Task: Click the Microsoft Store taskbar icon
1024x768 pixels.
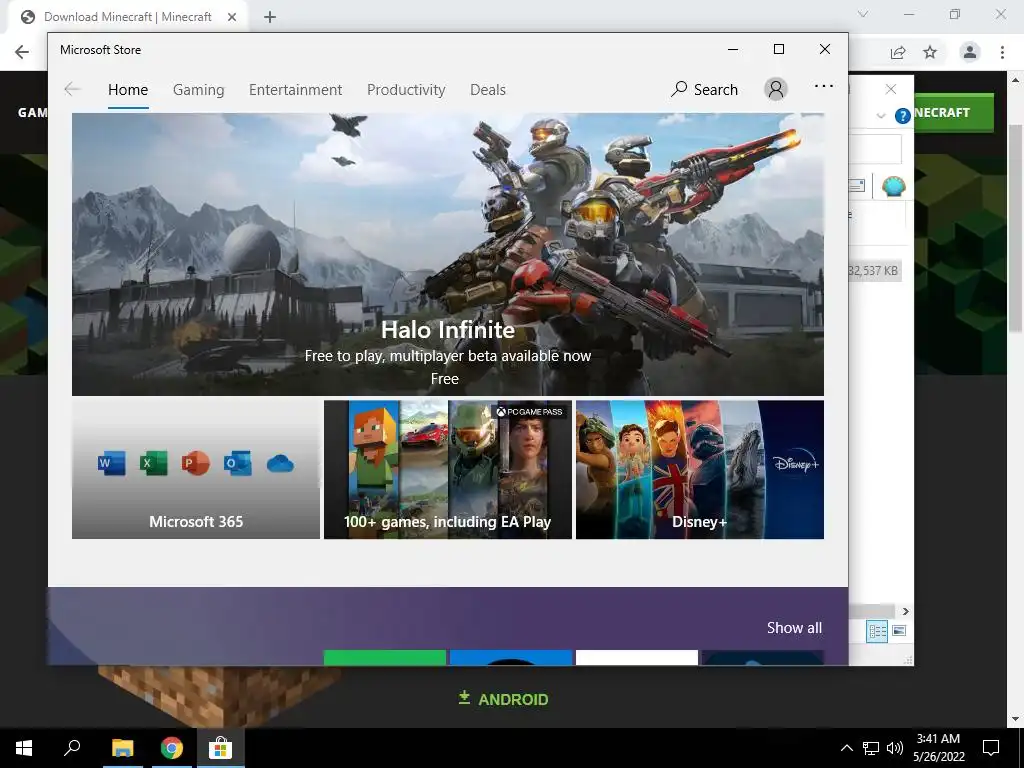Action: pos(221,748)
